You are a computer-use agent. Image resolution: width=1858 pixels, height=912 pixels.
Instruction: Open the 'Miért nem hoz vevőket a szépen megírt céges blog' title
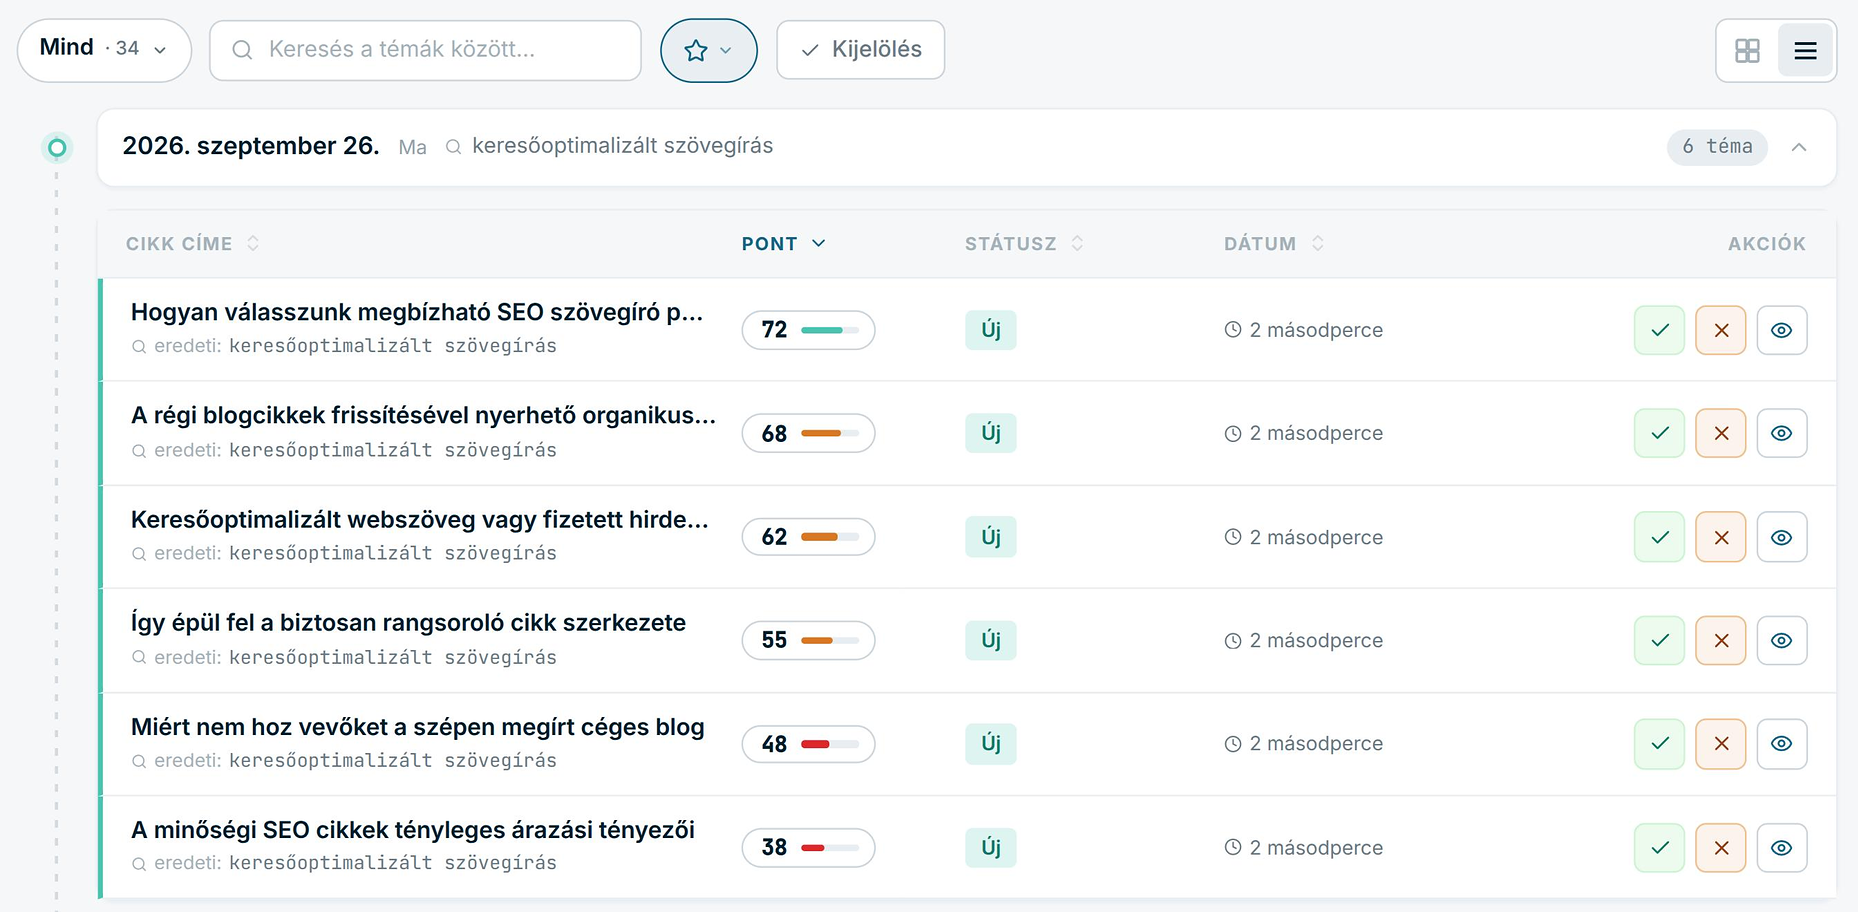418,727
